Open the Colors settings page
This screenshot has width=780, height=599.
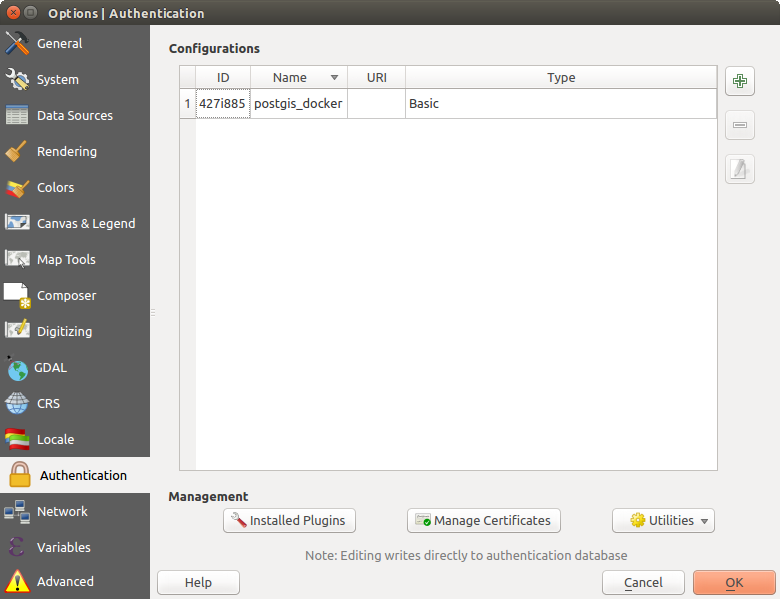click(55, 188)
